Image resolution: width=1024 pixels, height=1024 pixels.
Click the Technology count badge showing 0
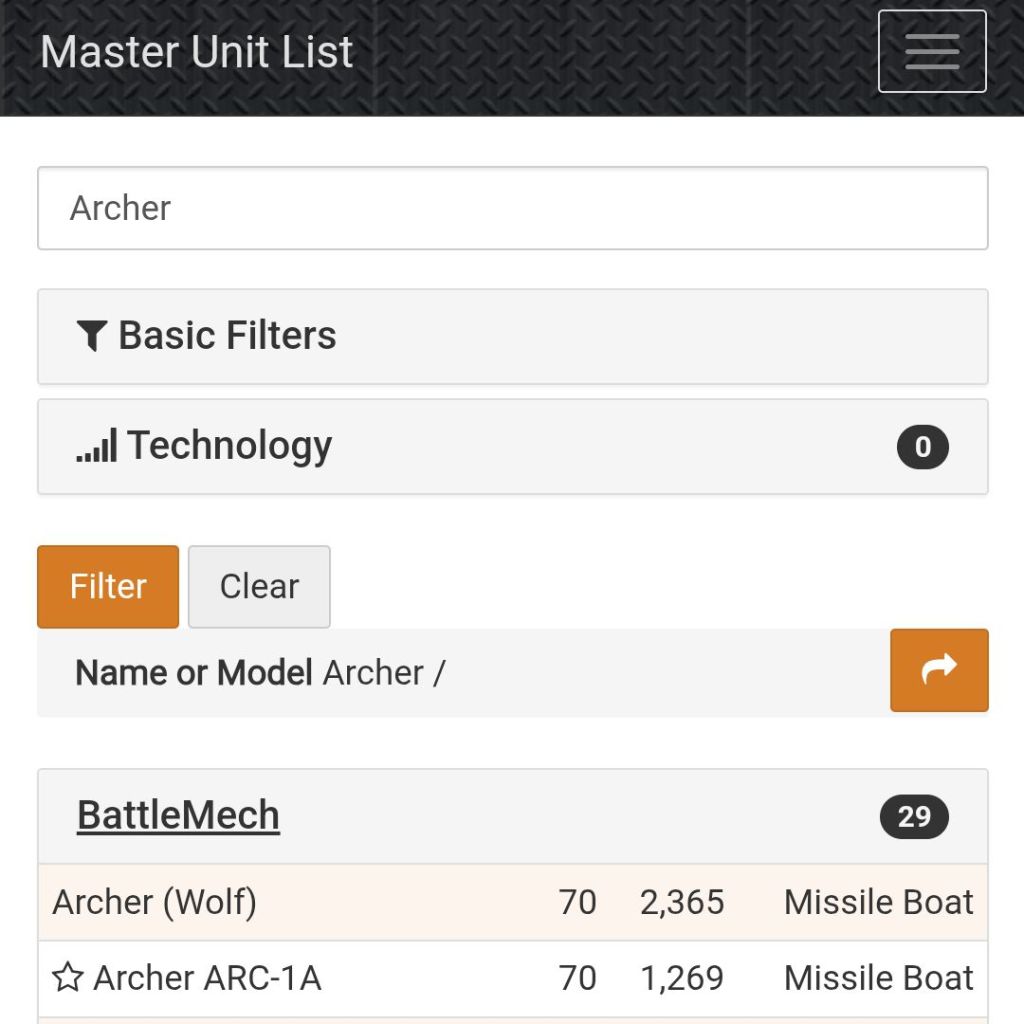922,447
